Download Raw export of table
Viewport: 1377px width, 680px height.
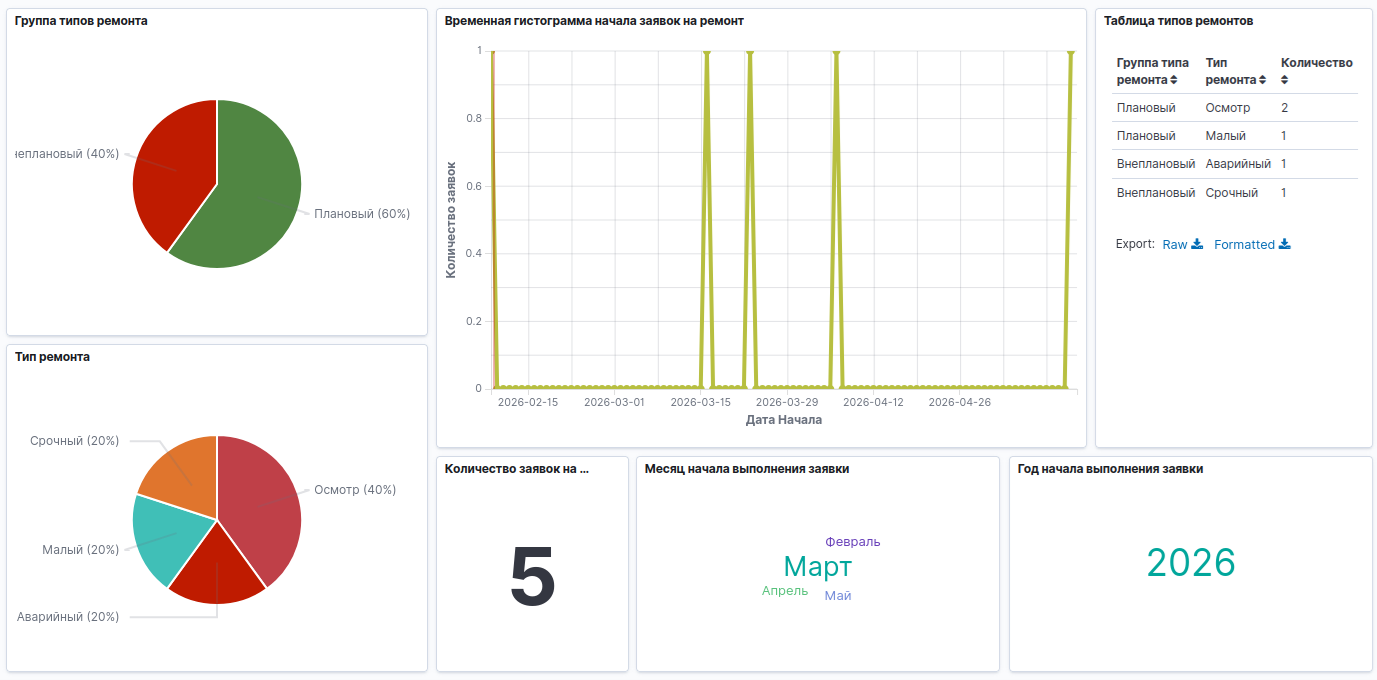click(1182, 244)
